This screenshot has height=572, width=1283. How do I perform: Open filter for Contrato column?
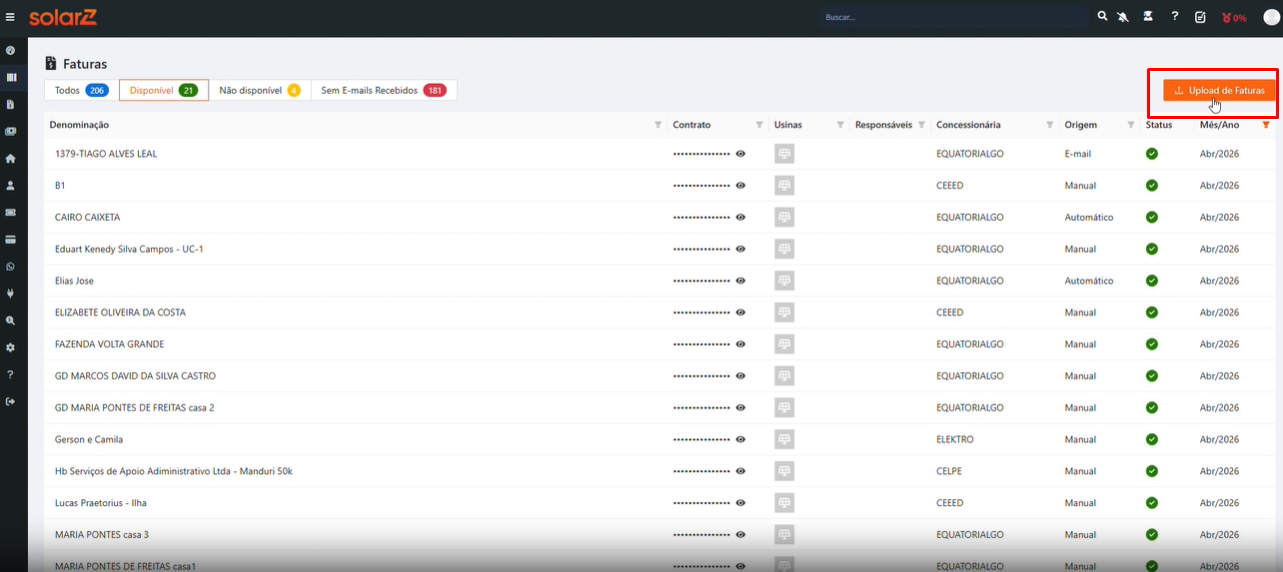tap(759, 125)
